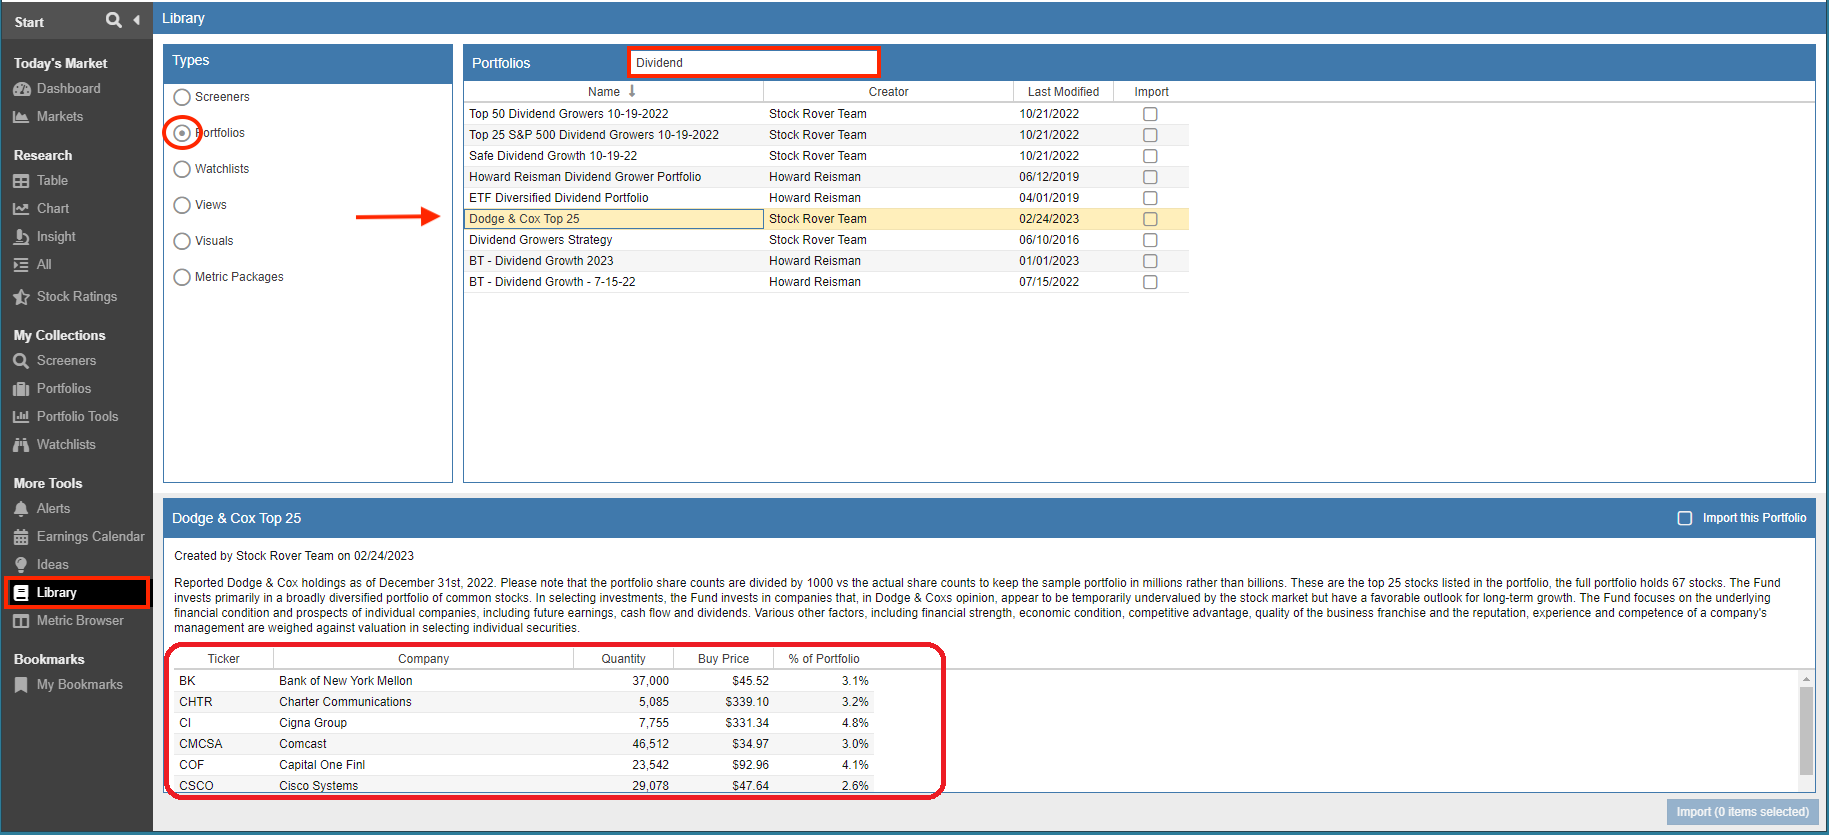Viewport: 1829px width, 835px height.
Task: Select the Screeners type radio button
Action: coord(182,97)
